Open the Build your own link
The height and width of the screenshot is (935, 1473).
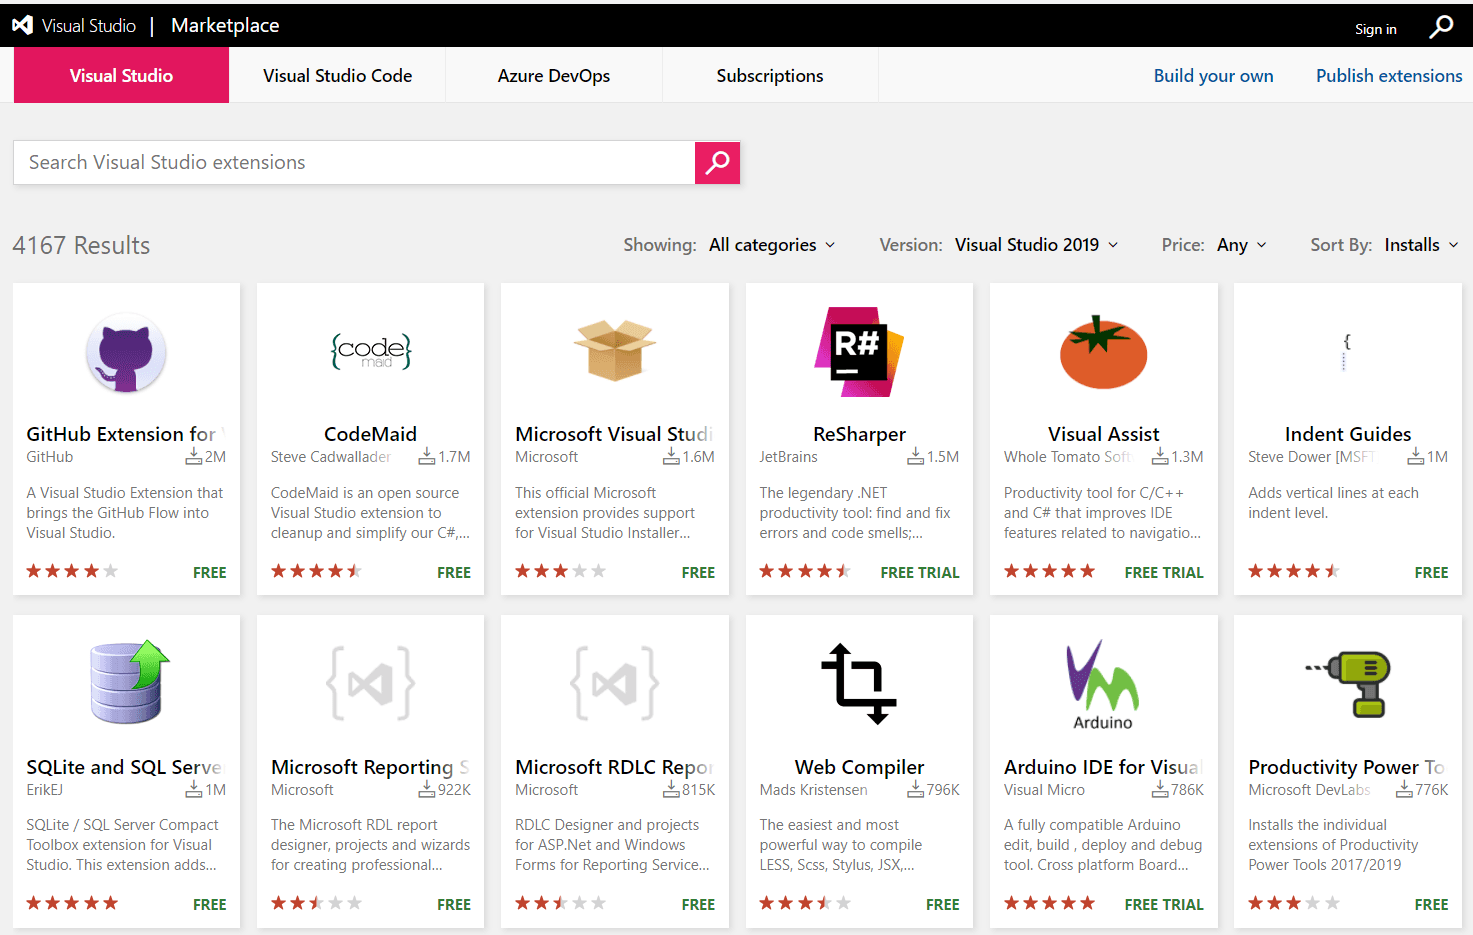pos(1213,75)
